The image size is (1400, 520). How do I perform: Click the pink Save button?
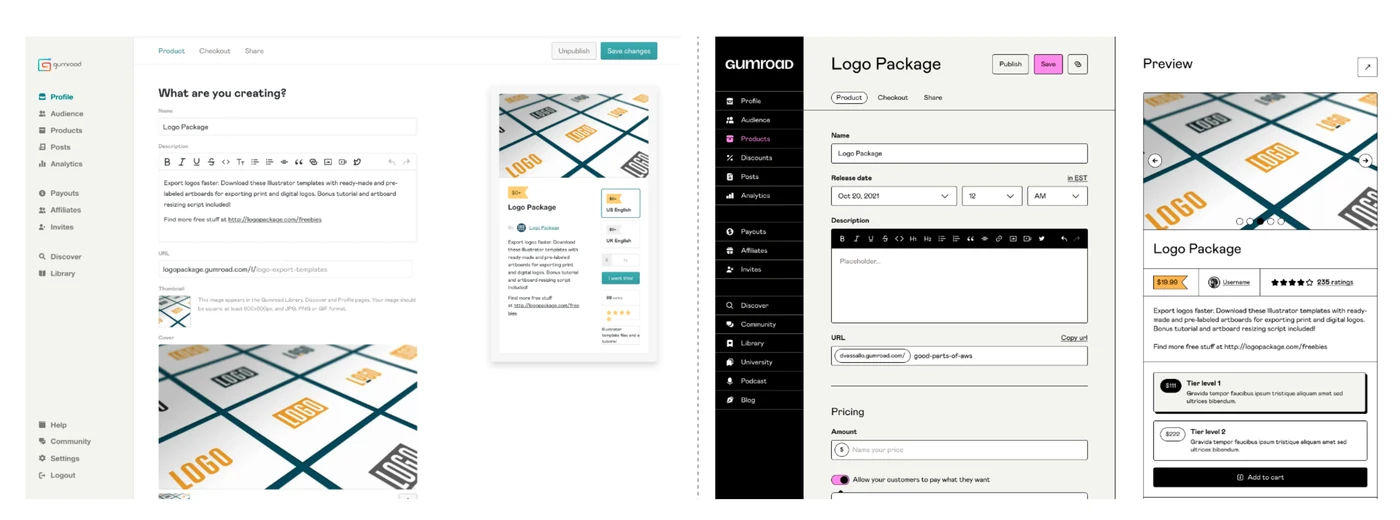click(1048, 64)
